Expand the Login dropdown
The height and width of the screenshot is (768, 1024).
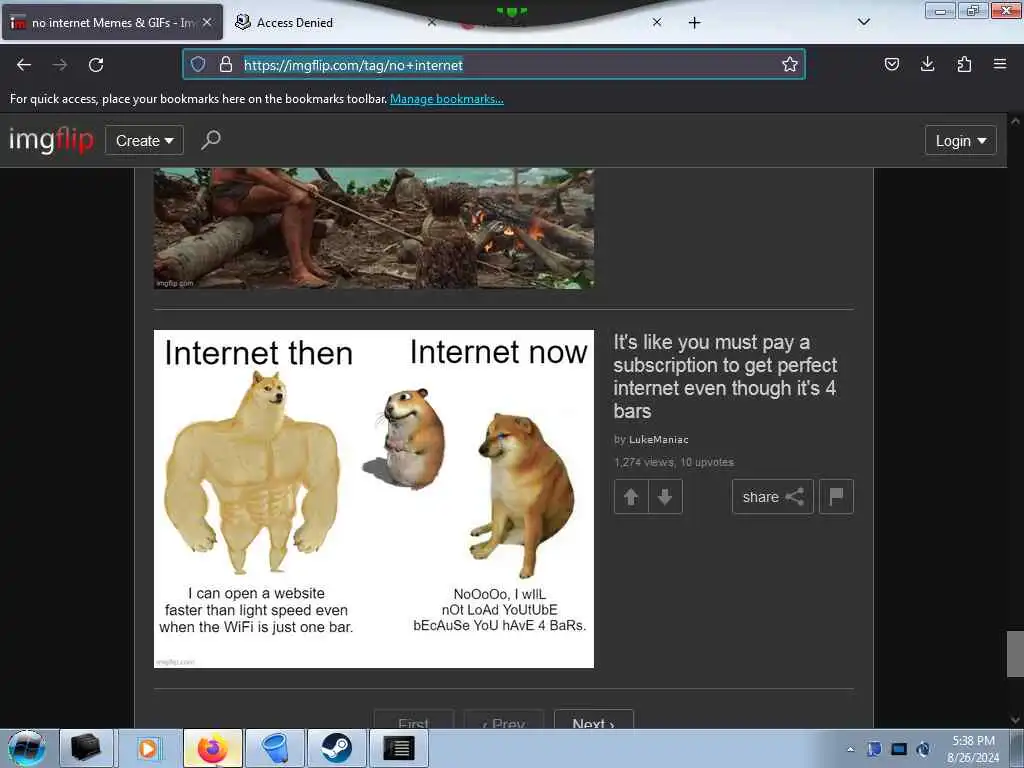tap(961, 140)
